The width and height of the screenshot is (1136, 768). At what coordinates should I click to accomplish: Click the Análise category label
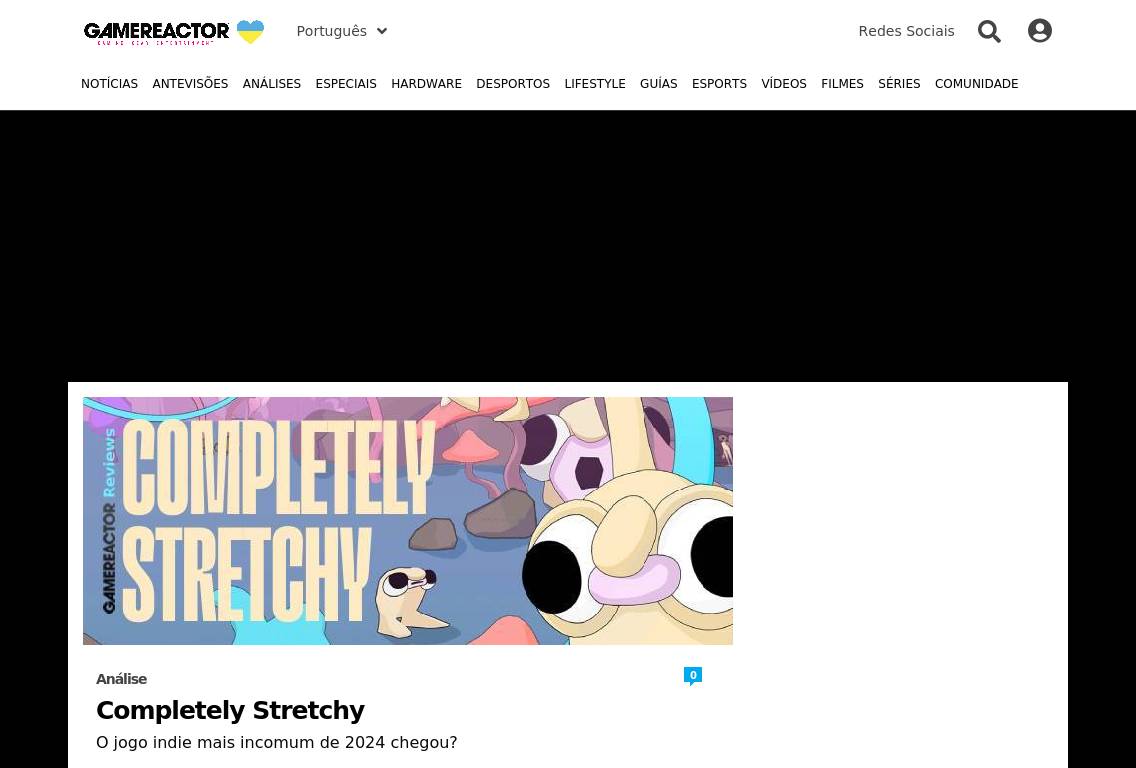[121, 679]
